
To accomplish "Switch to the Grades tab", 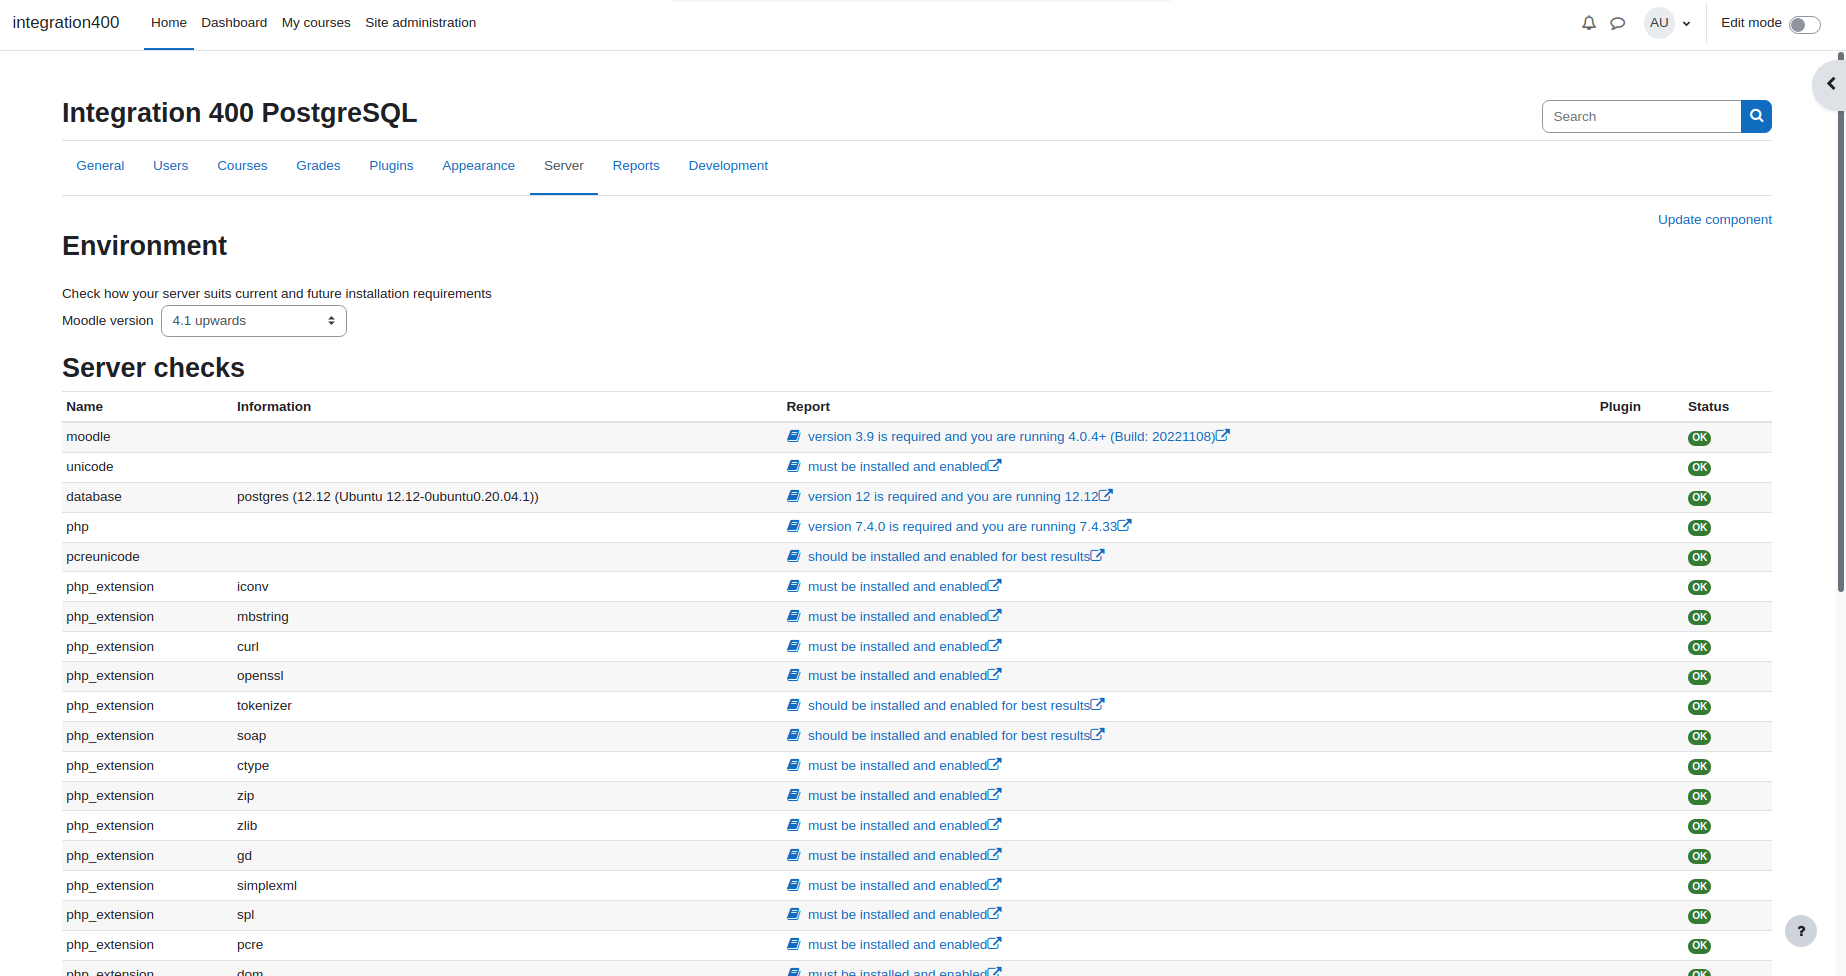I will 318,166.
